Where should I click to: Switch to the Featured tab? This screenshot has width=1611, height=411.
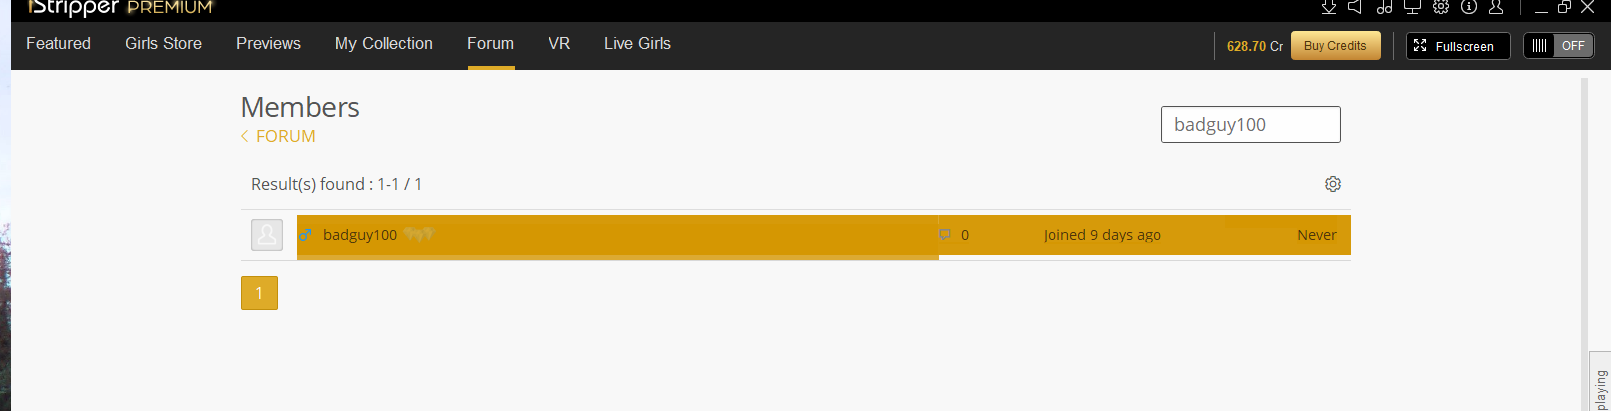click(58, 44)
